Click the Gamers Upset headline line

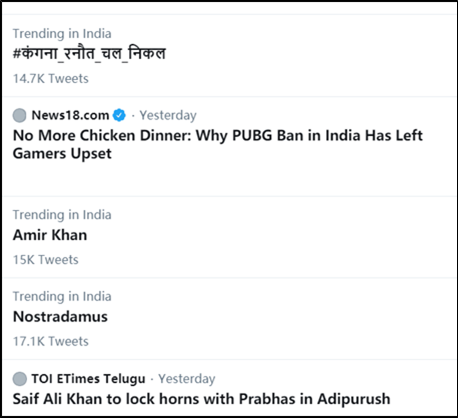point(62,154)
